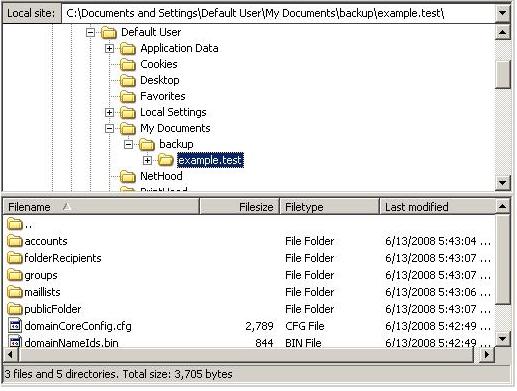Viewport: 517px width, 391px height.
Task: Select Desktop in the tree
Action: 160,80
